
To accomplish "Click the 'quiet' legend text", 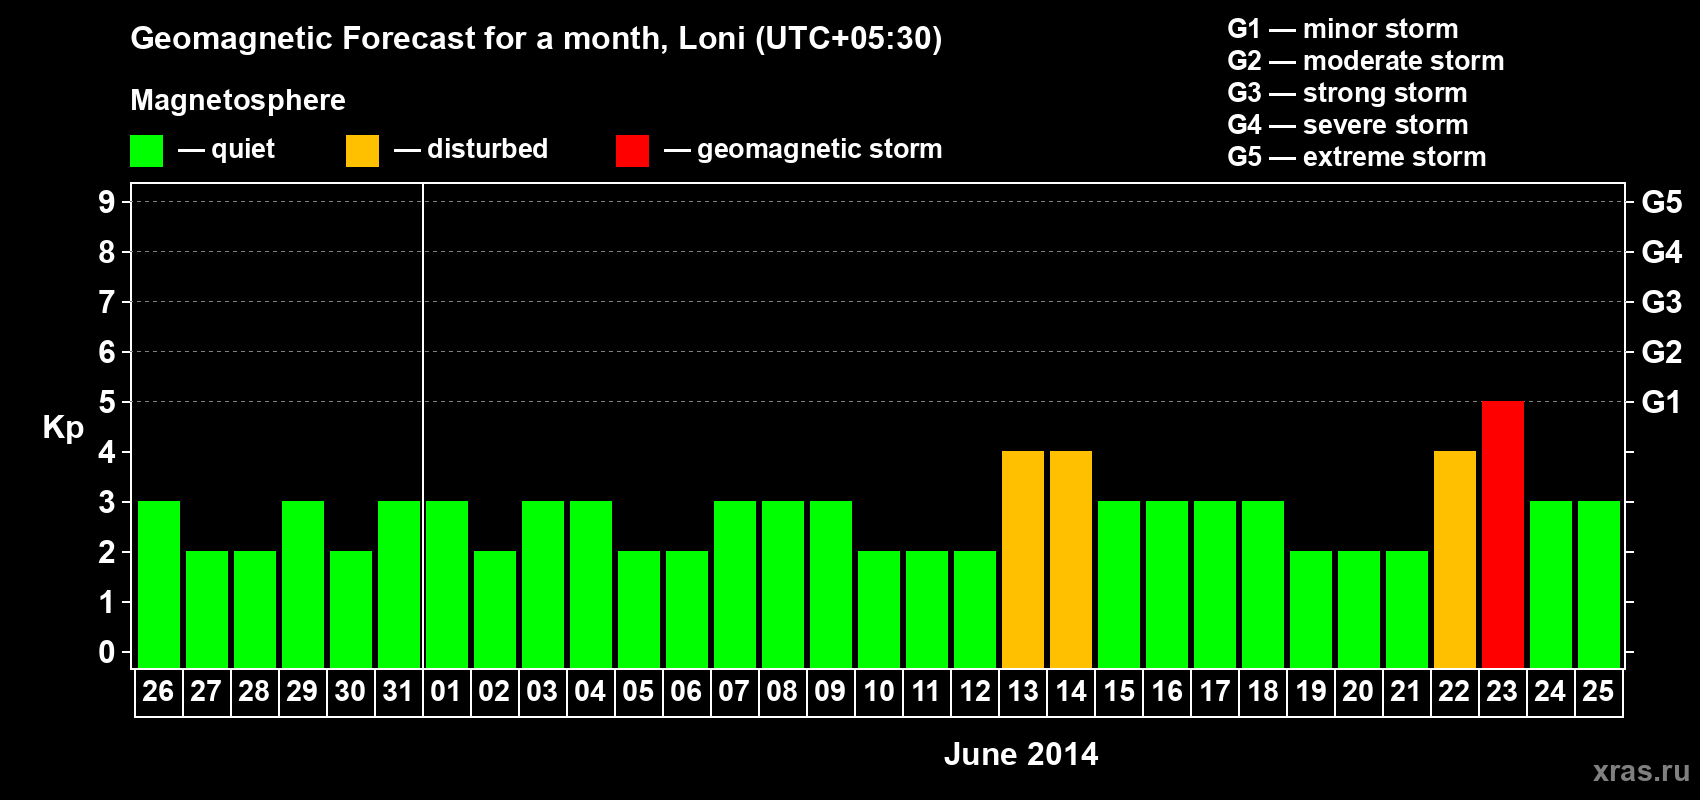I will (243, 150).
